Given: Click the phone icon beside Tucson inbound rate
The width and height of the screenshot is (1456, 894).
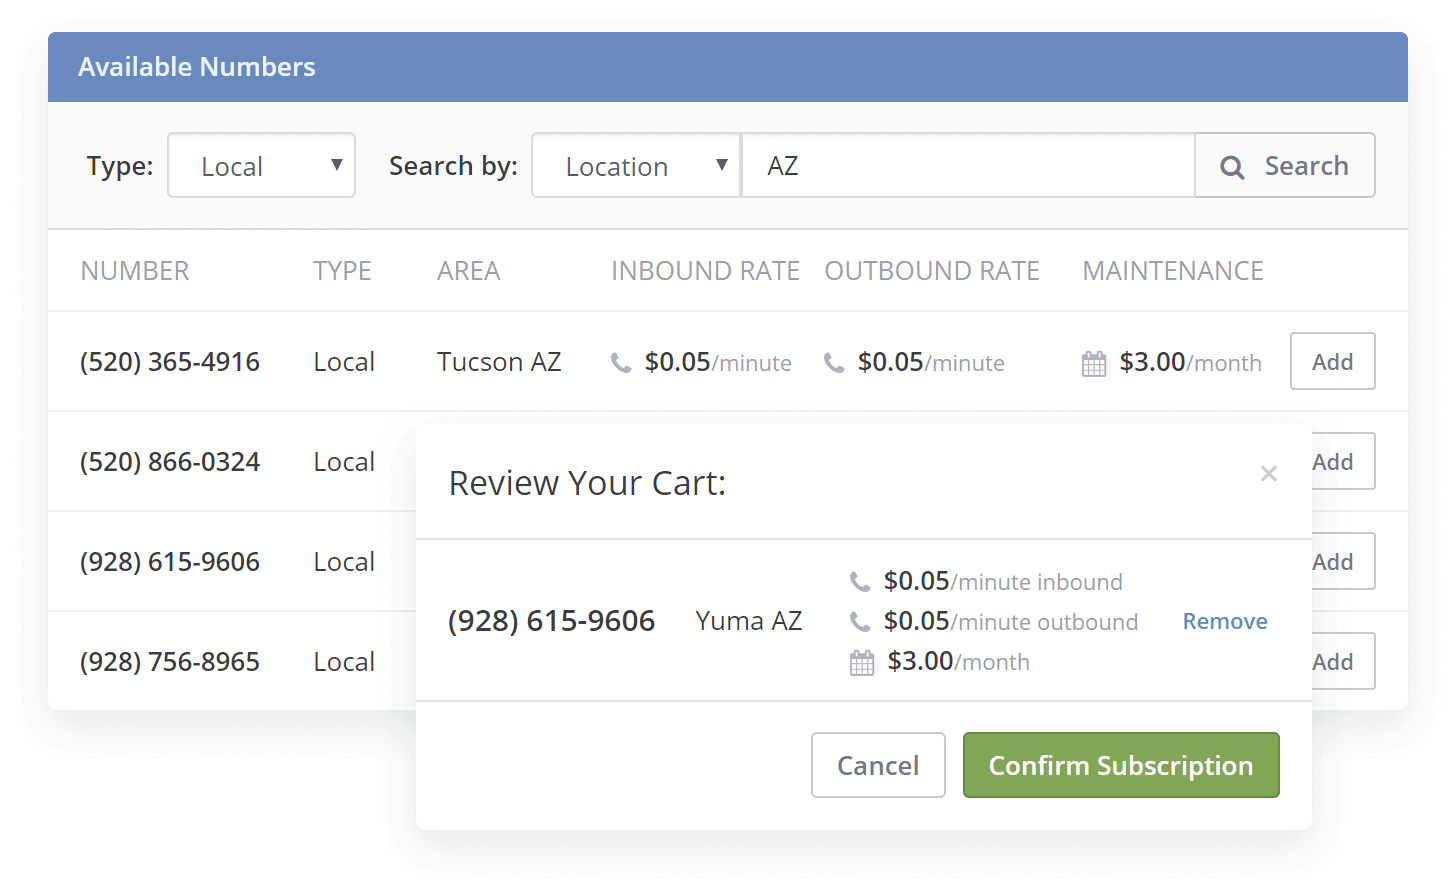Looking at the screenshot, I should (620, 362).
